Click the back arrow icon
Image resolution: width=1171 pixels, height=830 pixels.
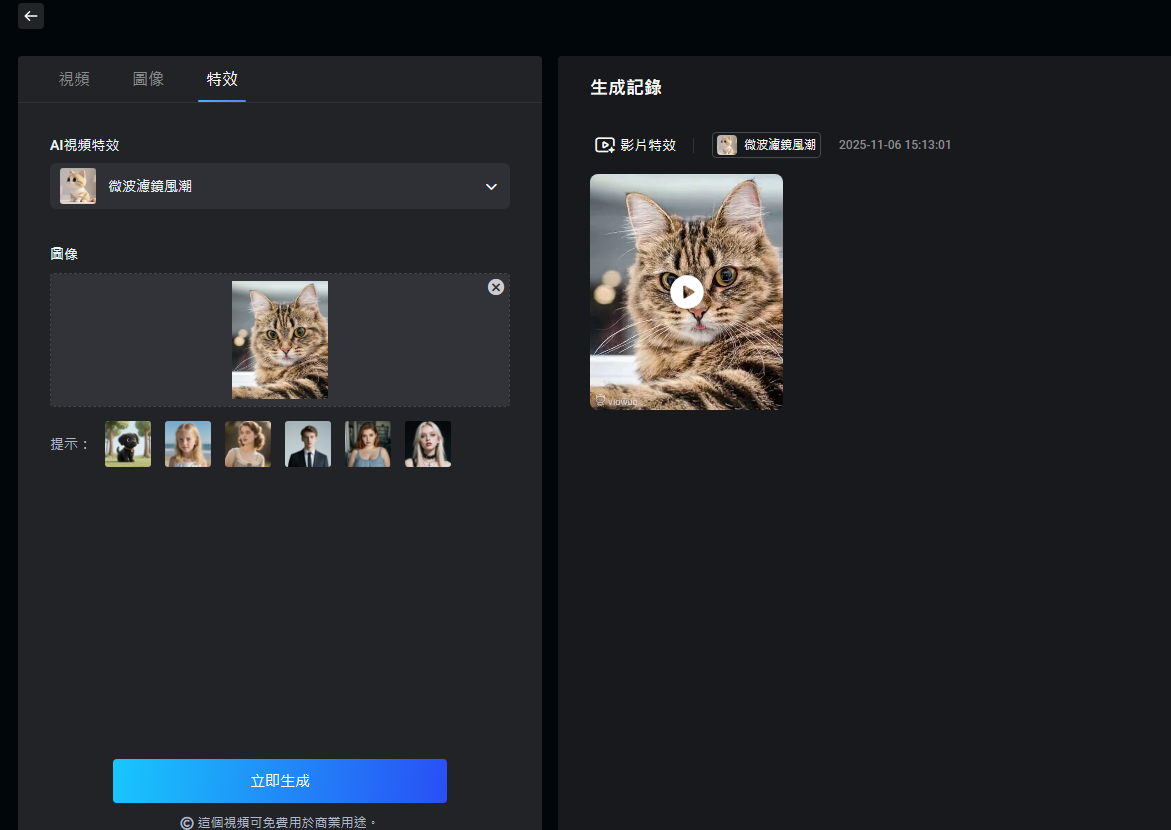tap(31, 16)
